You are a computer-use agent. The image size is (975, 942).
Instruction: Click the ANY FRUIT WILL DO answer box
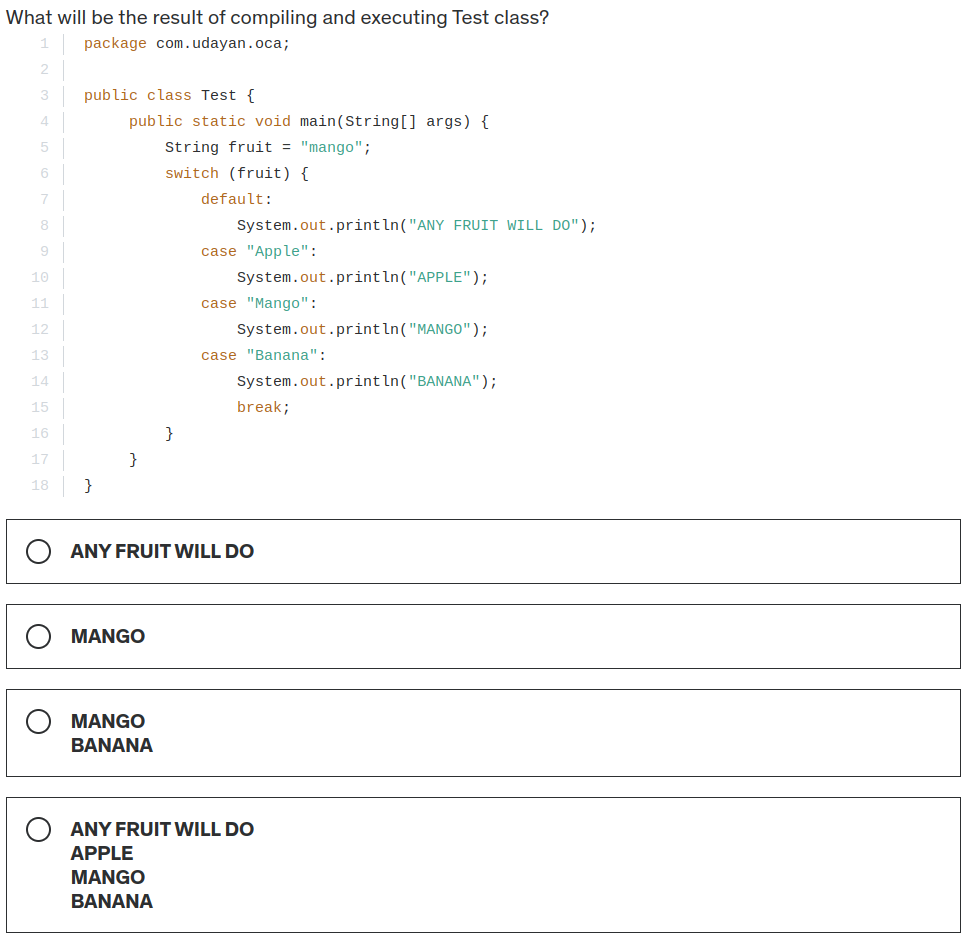coord(483,552)
